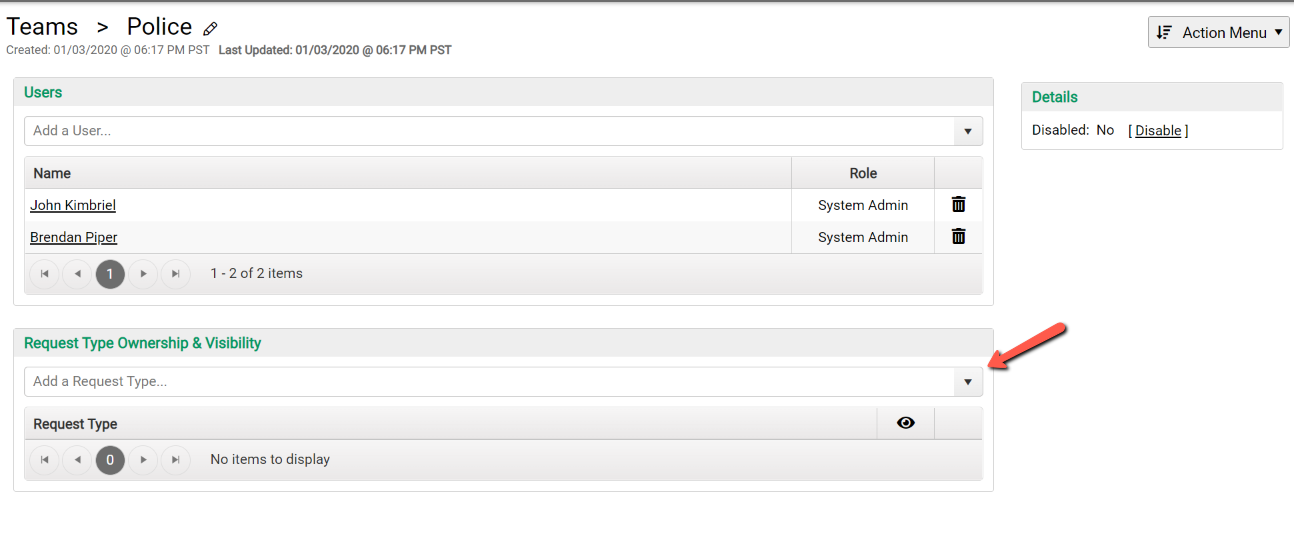Open the Add a User dropdown arrow
Image resolution: width=1294 pixels, height=536 pixels.
(x=967, y=131)
